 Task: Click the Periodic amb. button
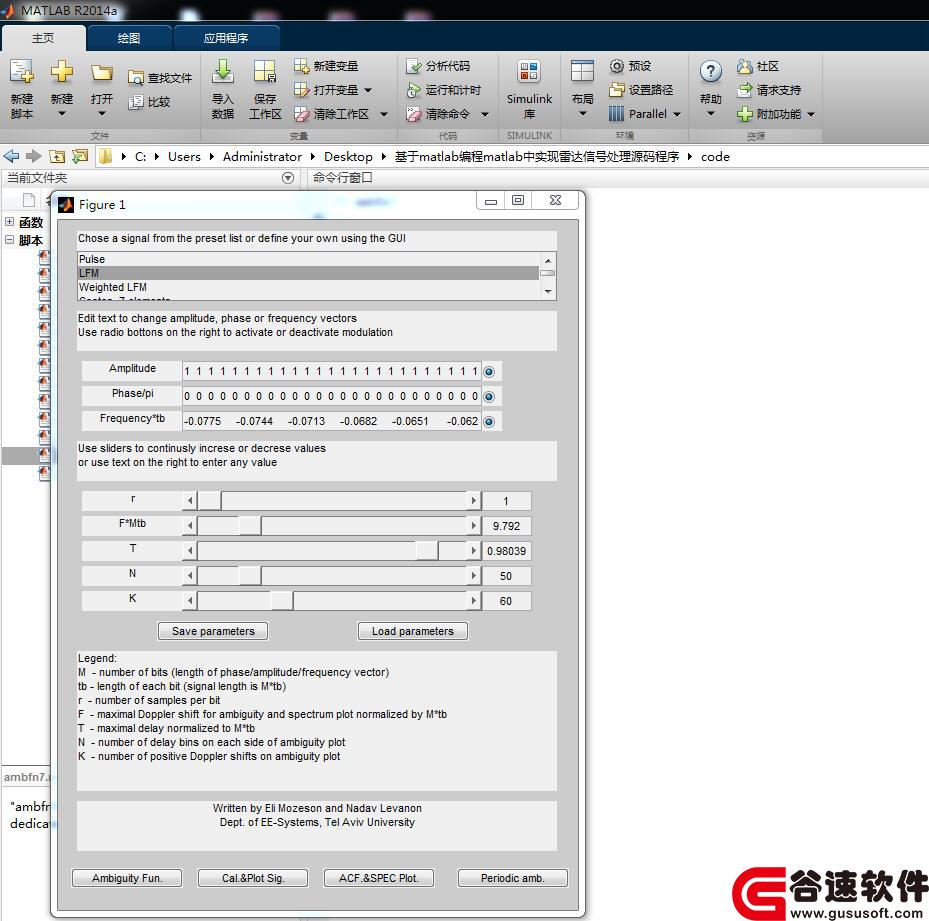[512, 878]
